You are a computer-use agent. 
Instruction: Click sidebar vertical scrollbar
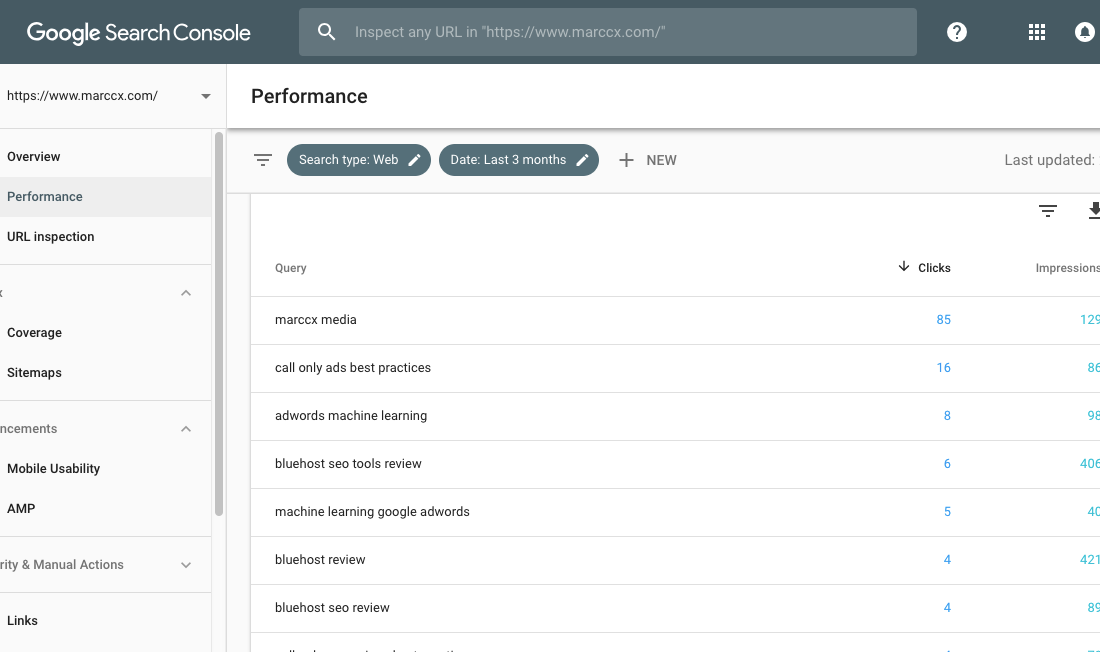(x=219, y=324)
